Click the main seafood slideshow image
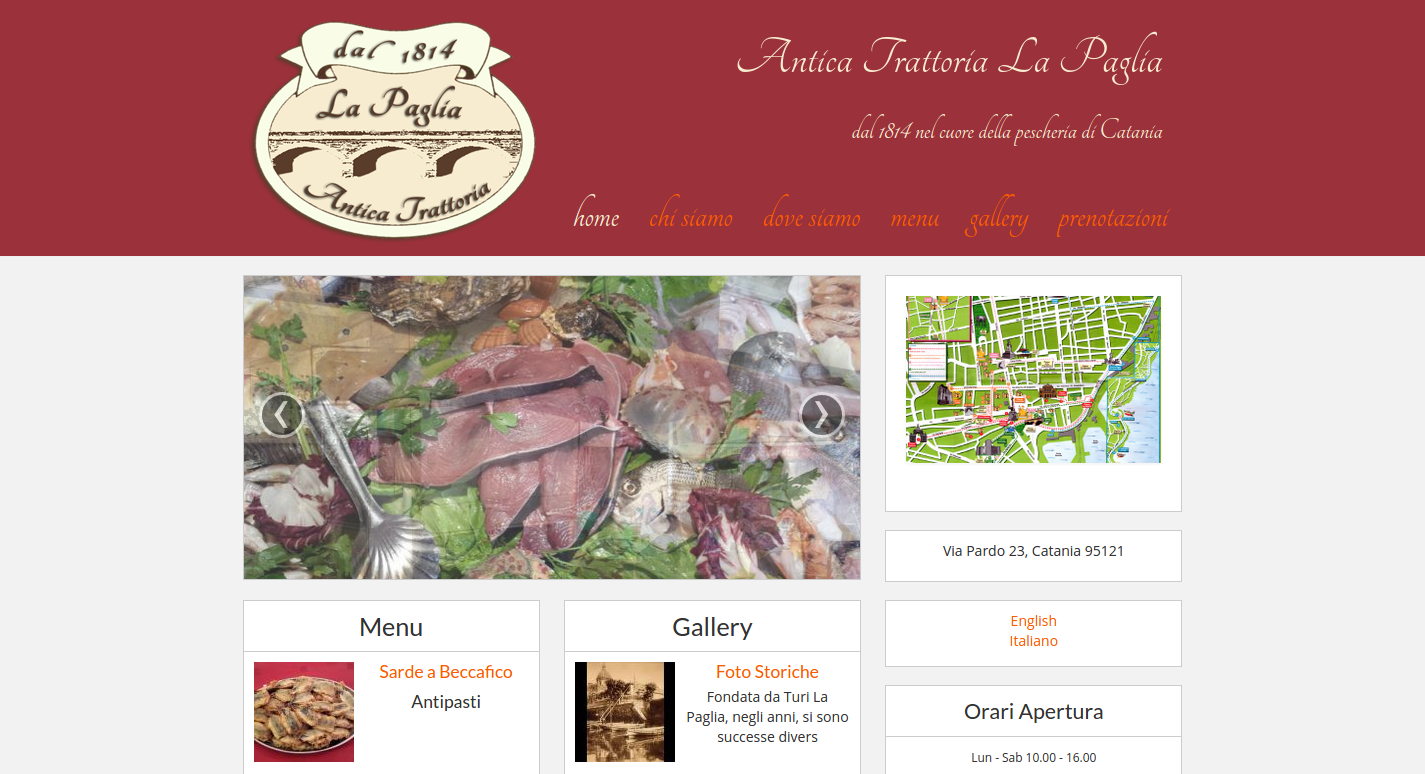Viewport: 1425px width, 774px height. [x=552, y=428]
